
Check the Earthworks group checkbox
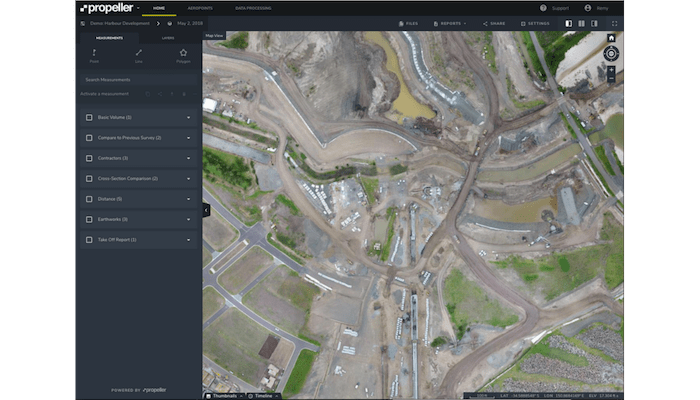89,219
